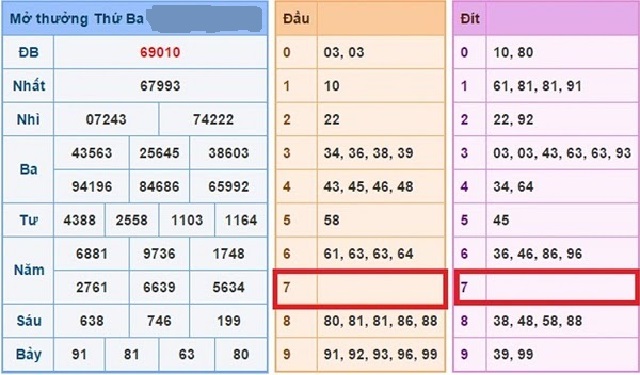Click Đầu row value "34, 36, 38, 39"
This screenshot has height=375, width=640.
point(369,153)
